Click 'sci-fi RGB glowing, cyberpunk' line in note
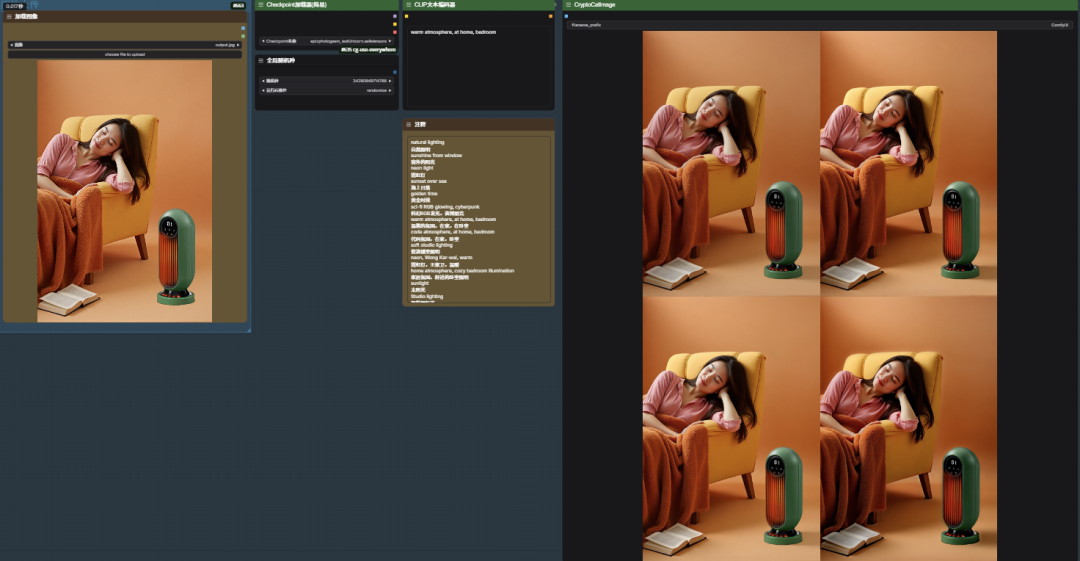 pyautogui.click(x=445, y=207)
